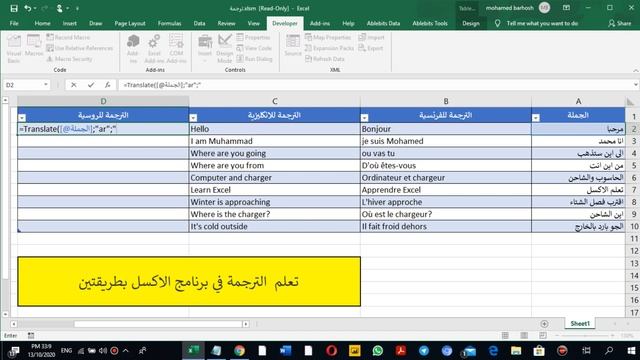The width and height of the screenshot is (640, 360).
Task: Open the Macros dialog icon
Action: [x=34, y=46]
